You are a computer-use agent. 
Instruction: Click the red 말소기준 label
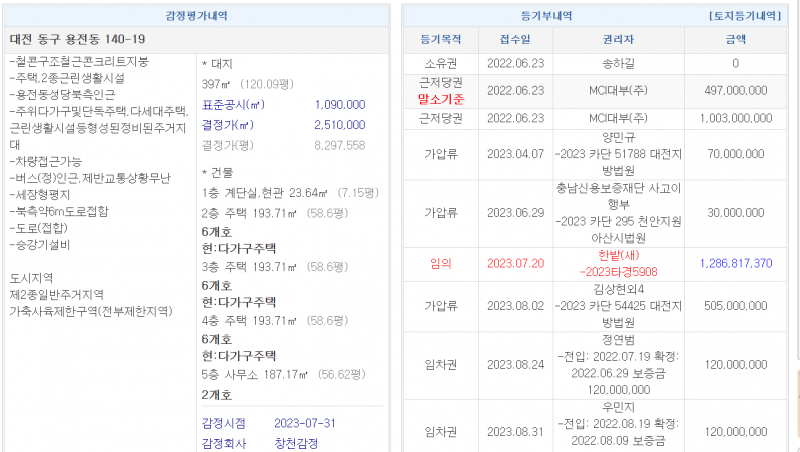tap(441, 99)
